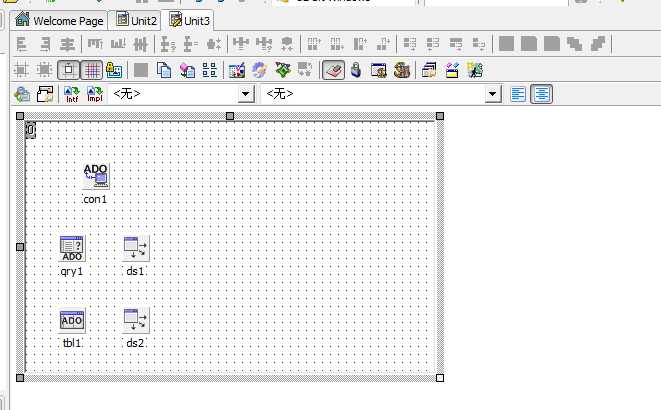
Task: Click the align right edges icon
Action: pyautogui.click(x=44, y=44)
